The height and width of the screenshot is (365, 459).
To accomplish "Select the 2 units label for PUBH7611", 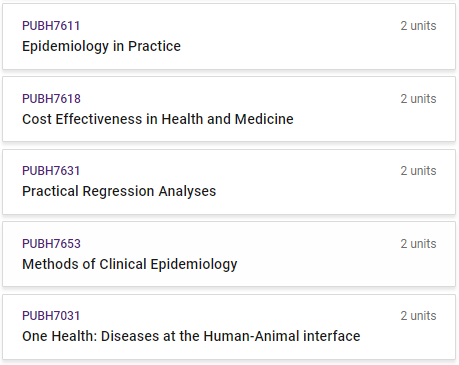I will click(418, 26).
